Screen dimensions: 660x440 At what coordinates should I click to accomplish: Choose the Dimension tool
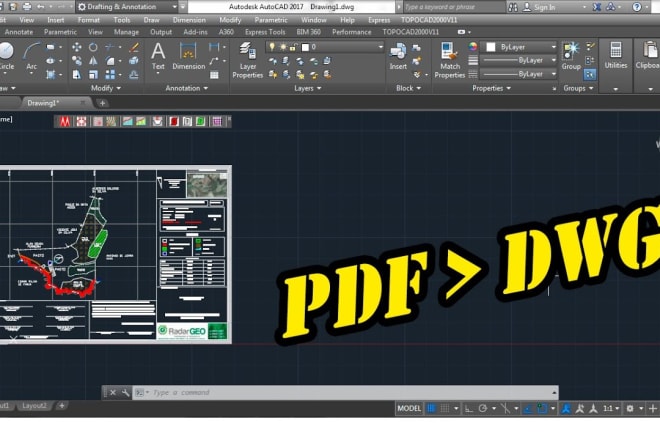189,56
